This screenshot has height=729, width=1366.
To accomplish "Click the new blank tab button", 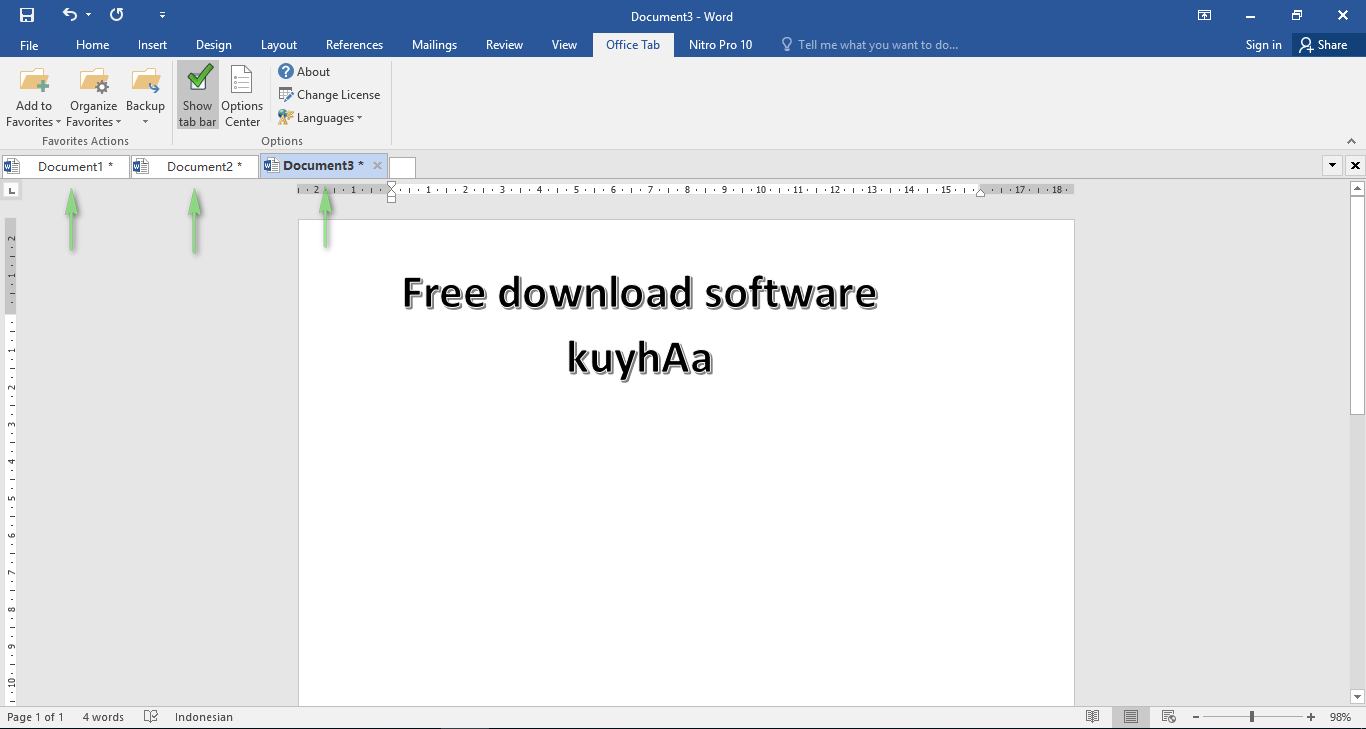I will (x=403, y=167).
